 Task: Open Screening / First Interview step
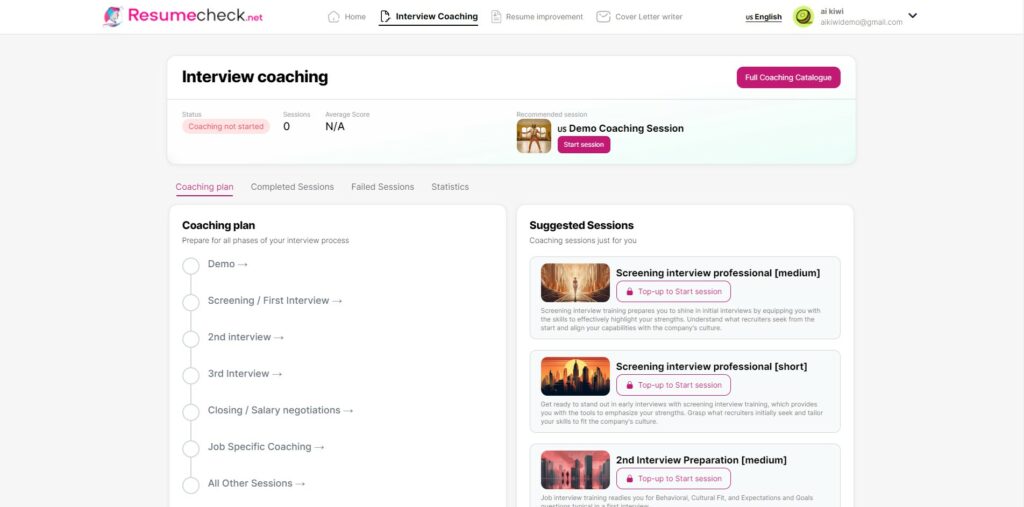coord(275,301)
